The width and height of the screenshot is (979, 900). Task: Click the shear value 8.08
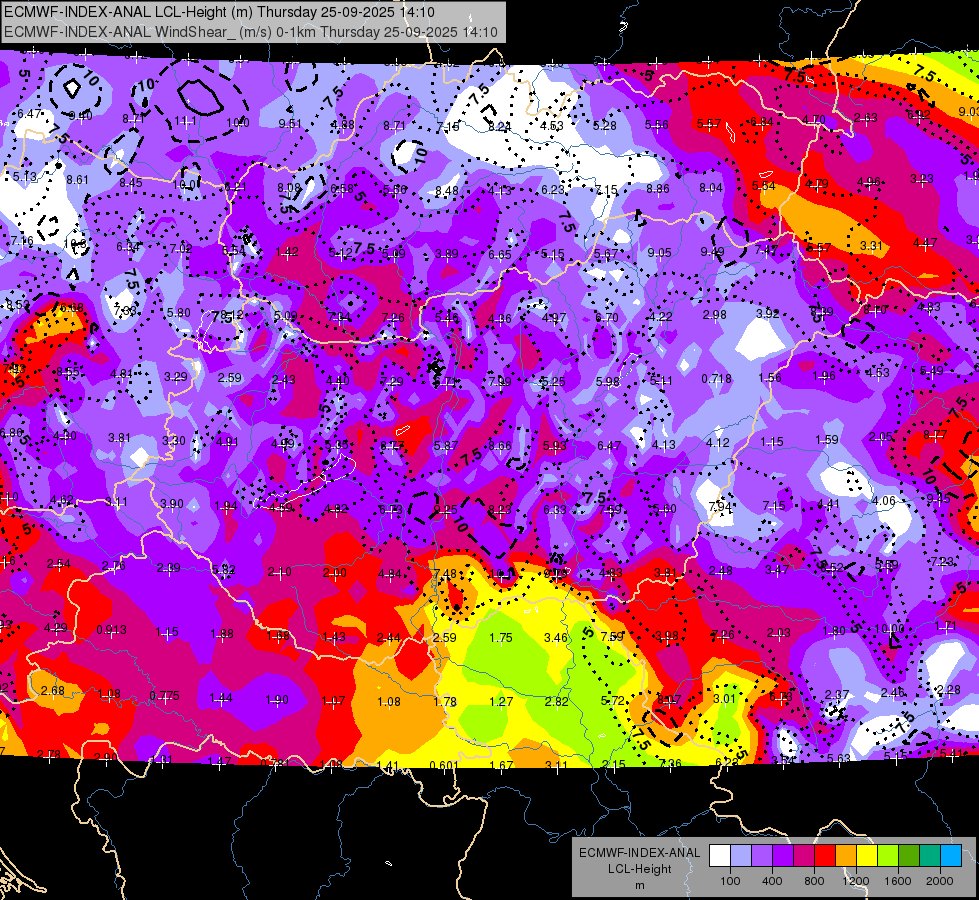289,187
